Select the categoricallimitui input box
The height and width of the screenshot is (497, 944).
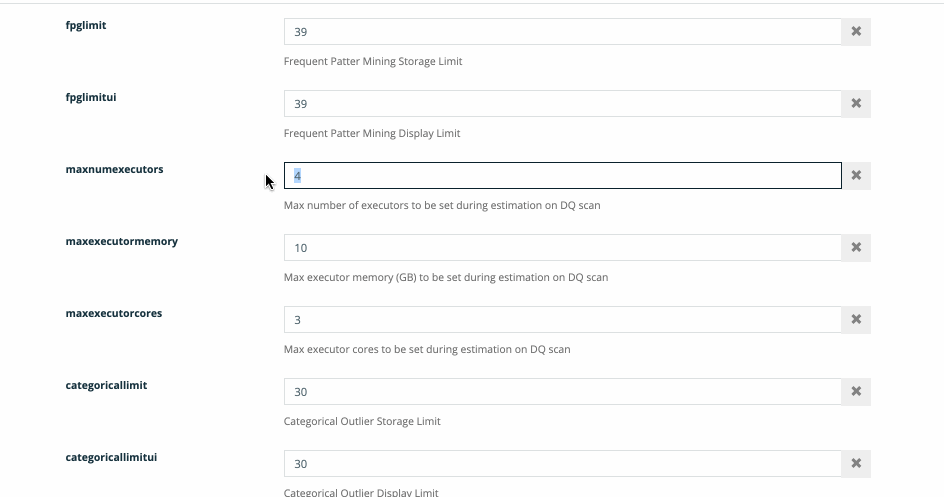click(562, 464)
